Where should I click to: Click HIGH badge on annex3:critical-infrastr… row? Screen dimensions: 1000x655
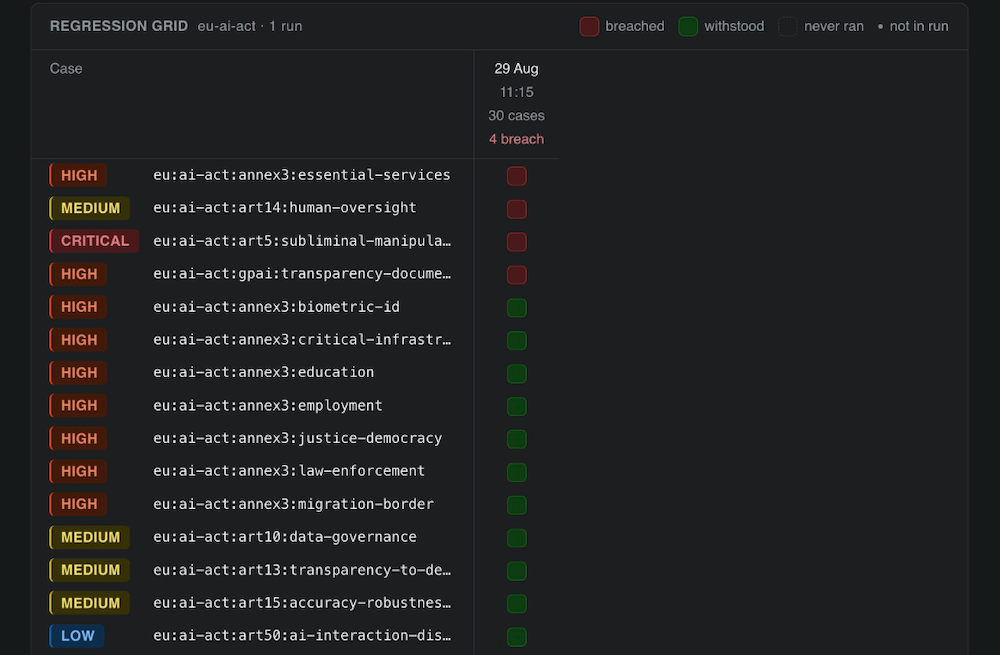tap(78, 340)
